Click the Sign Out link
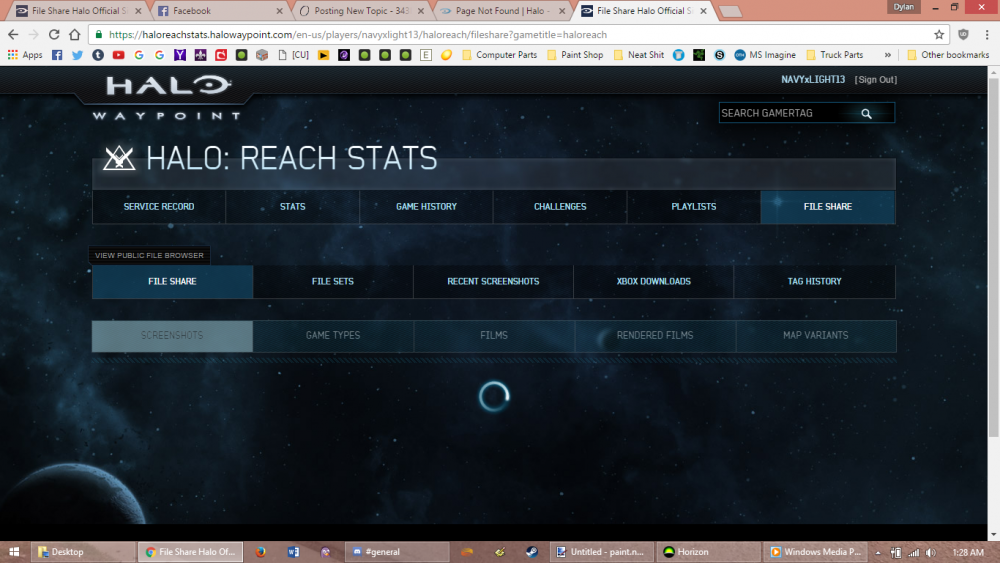This screenshot has width=1000, height=563. click(x=876, y=80)
